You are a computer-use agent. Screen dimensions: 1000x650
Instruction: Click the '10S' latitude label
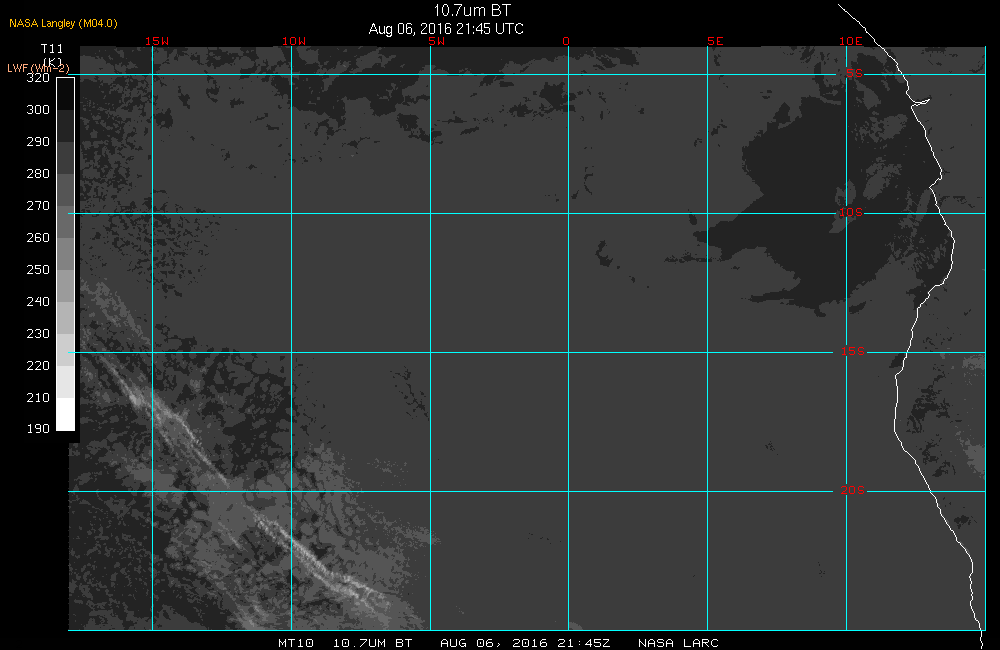850,212
